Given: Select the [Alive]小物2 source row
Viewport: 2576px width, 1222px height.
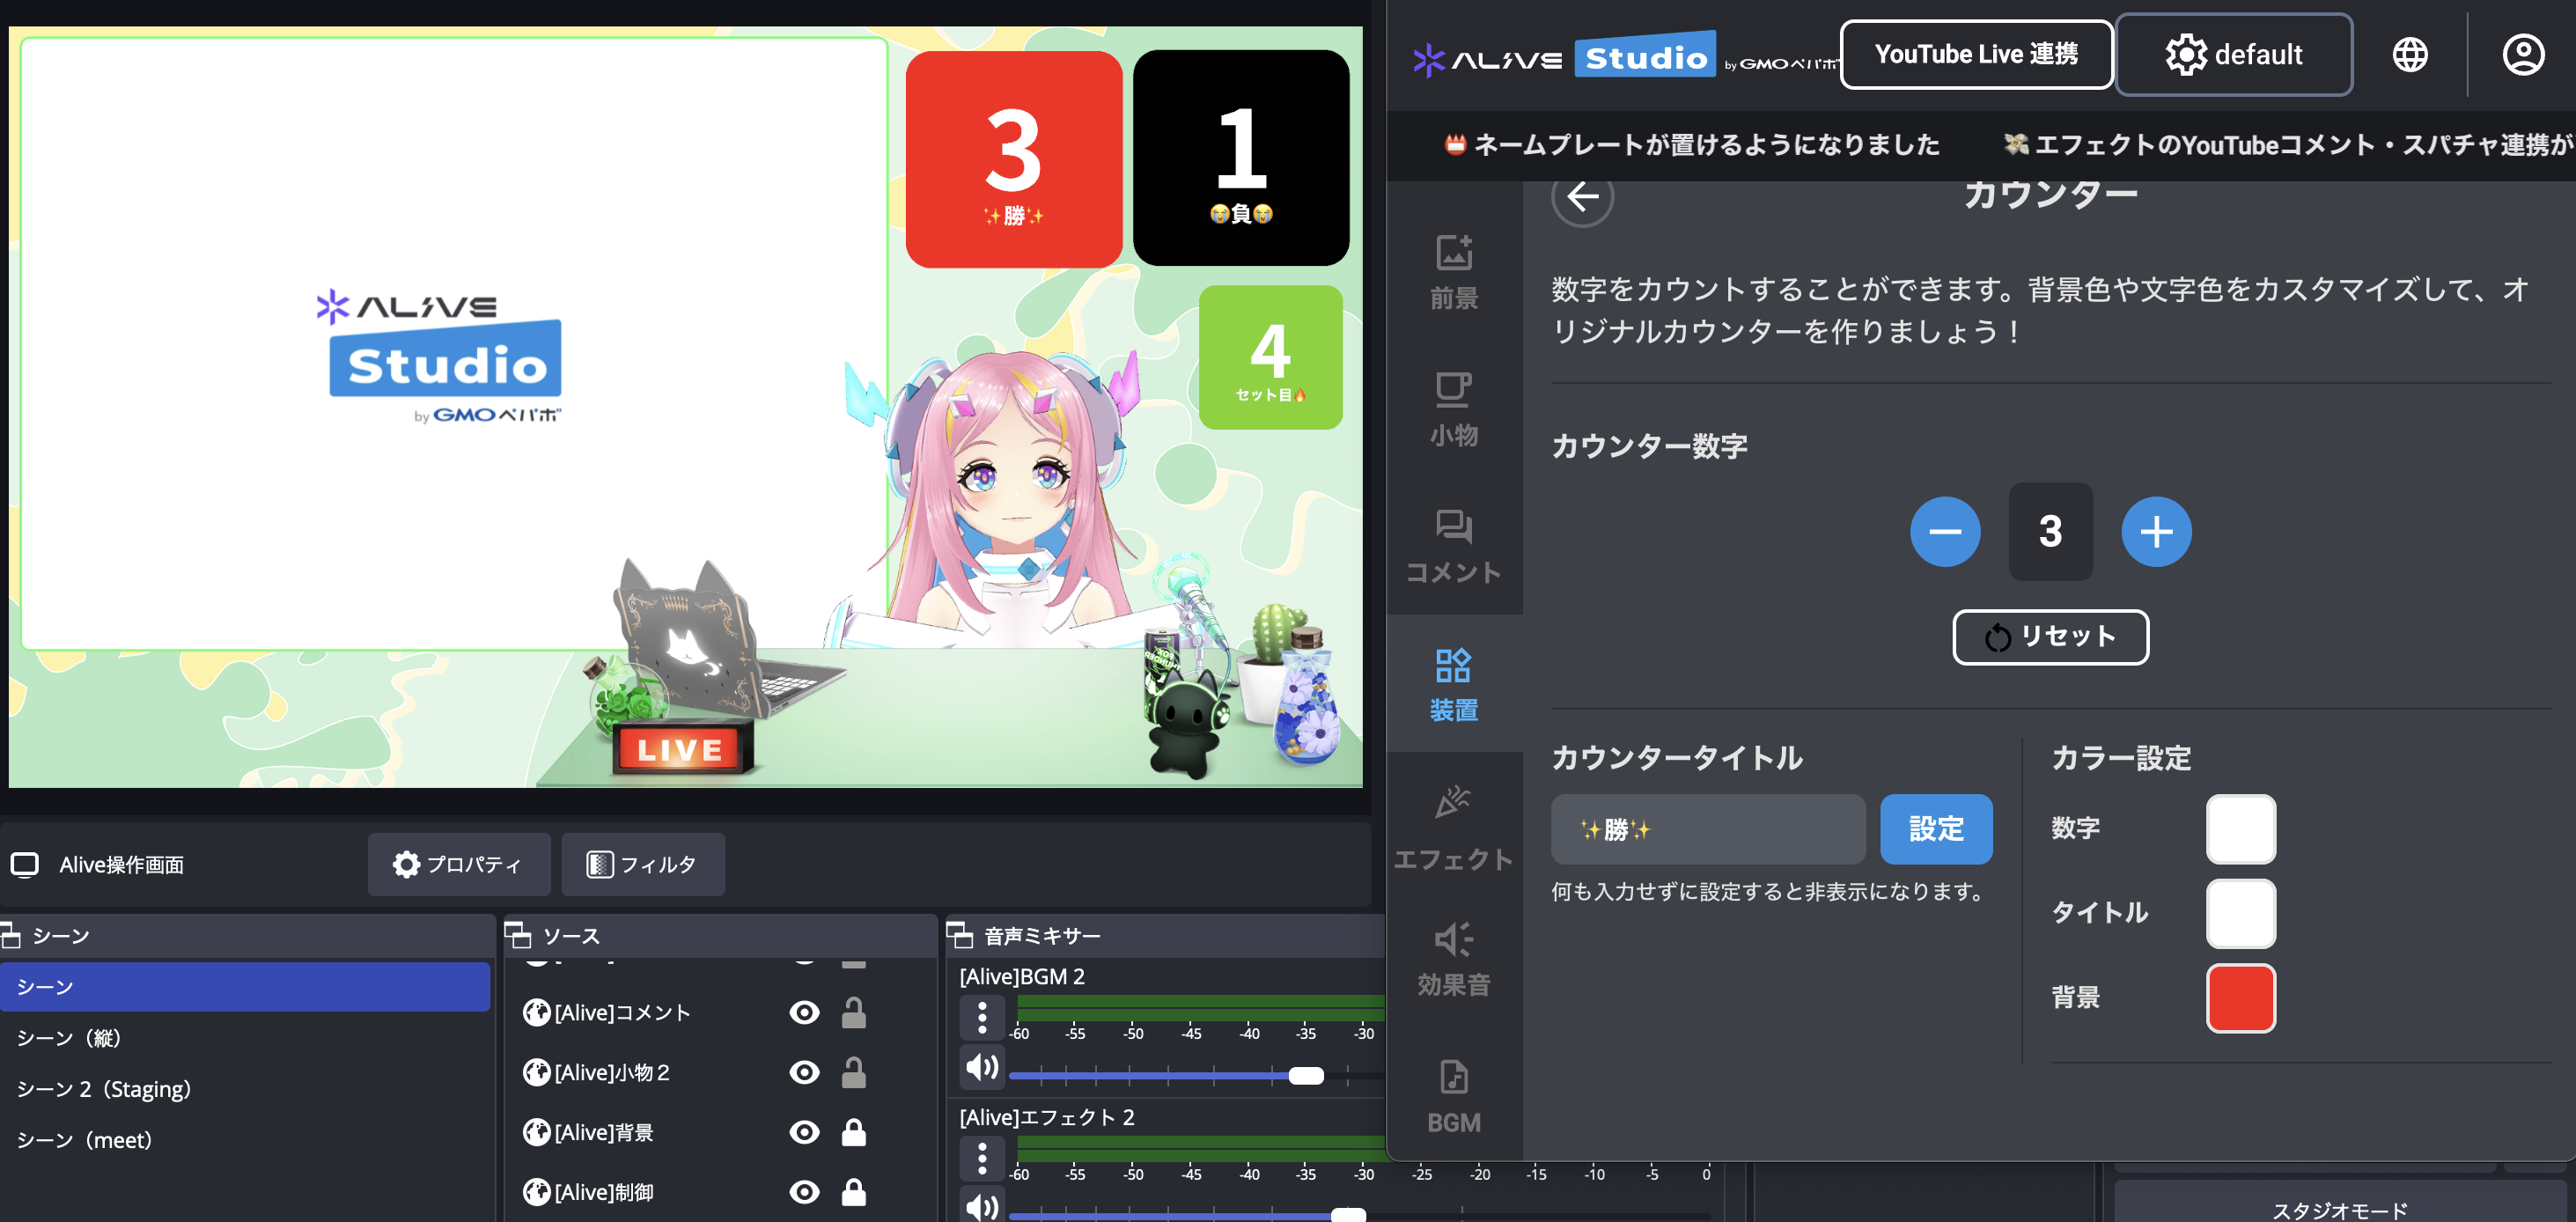Looking at the screenshot, I should [720, 1072].
